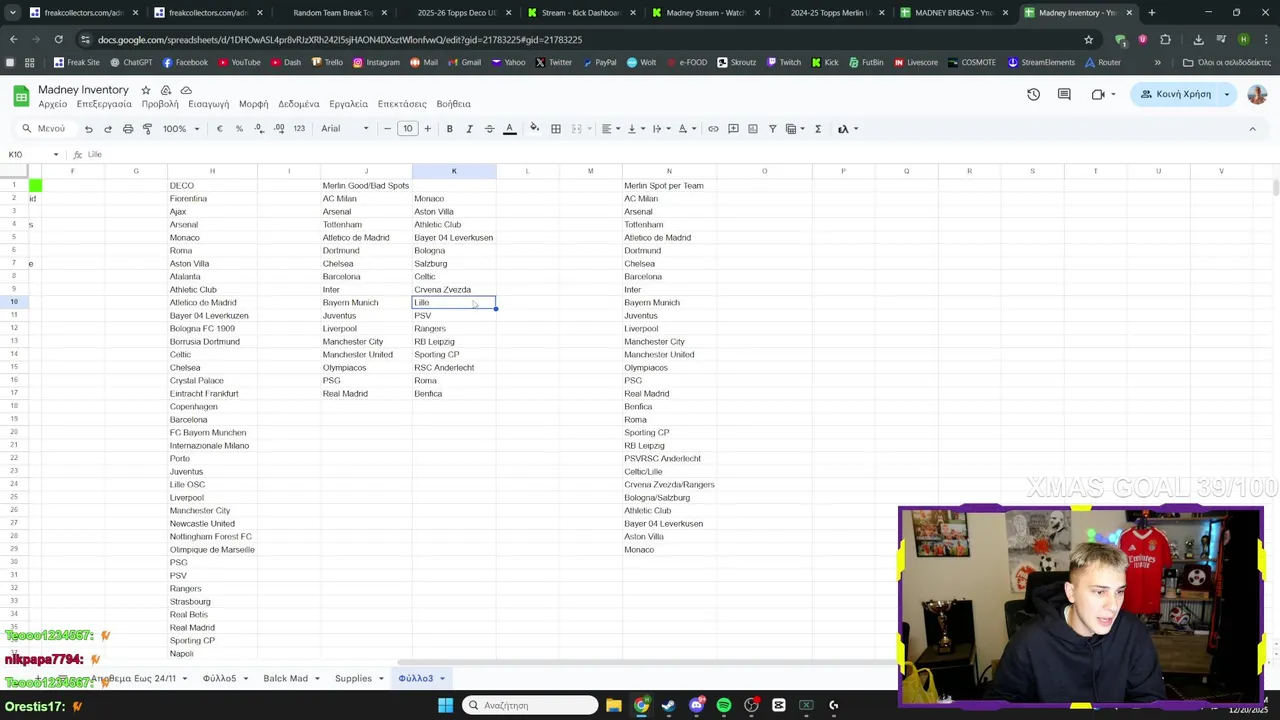The image size is (1280, 720).
Task: Click the font size field showing 10
Action: coord(407,129)
